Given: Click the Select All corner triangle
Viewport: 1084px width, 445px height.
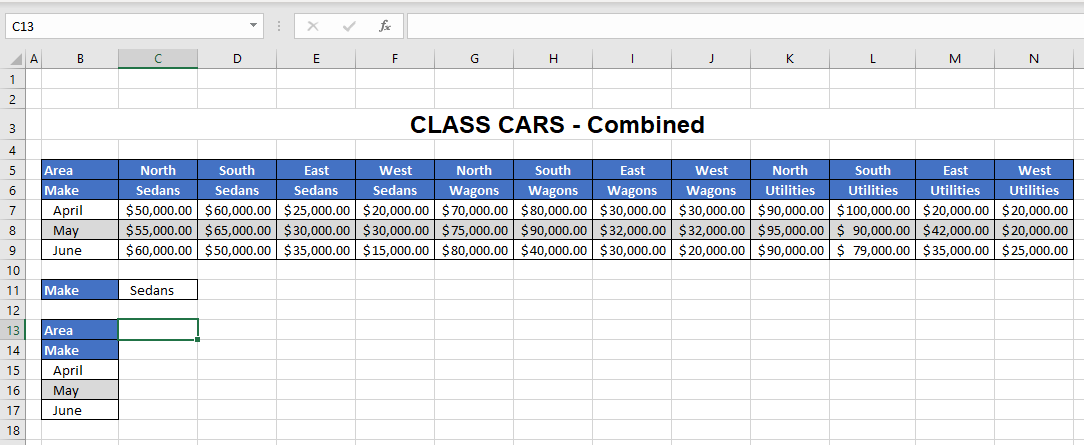Looking at the screenshot, I should pos(13,59).
